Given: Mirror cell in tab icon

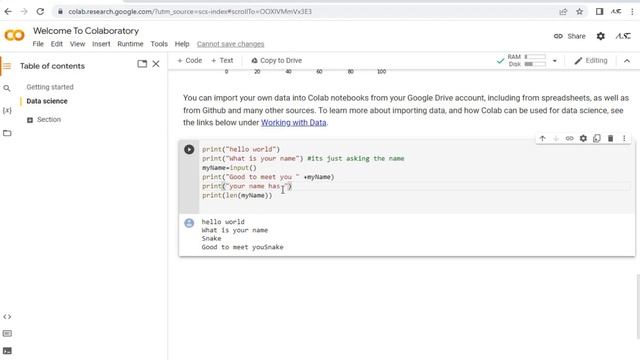Looking at the screenshot, I should pos(597,138).
